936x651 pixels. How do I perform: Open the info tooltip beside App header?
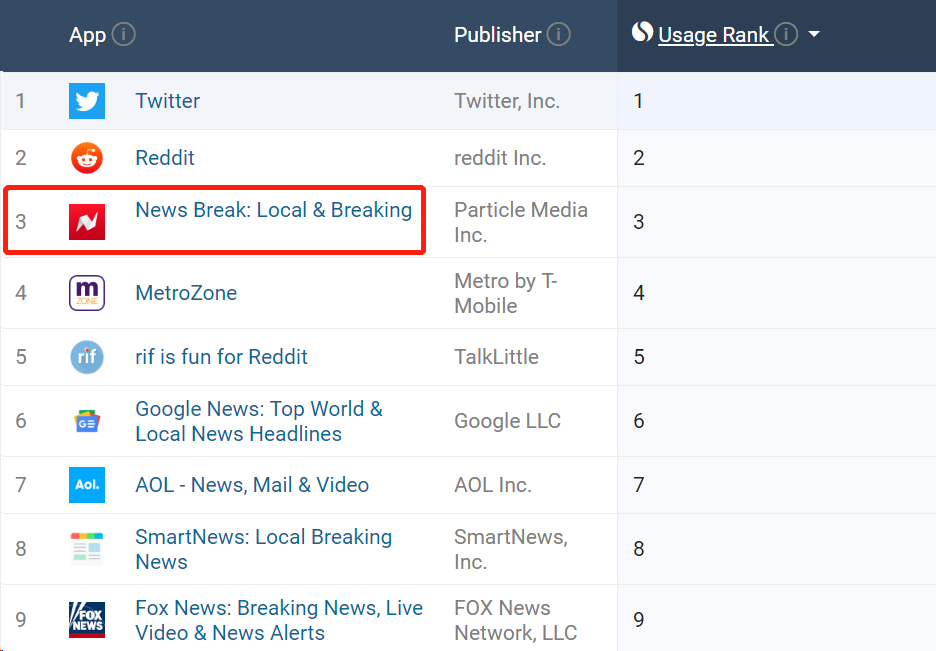124,34
